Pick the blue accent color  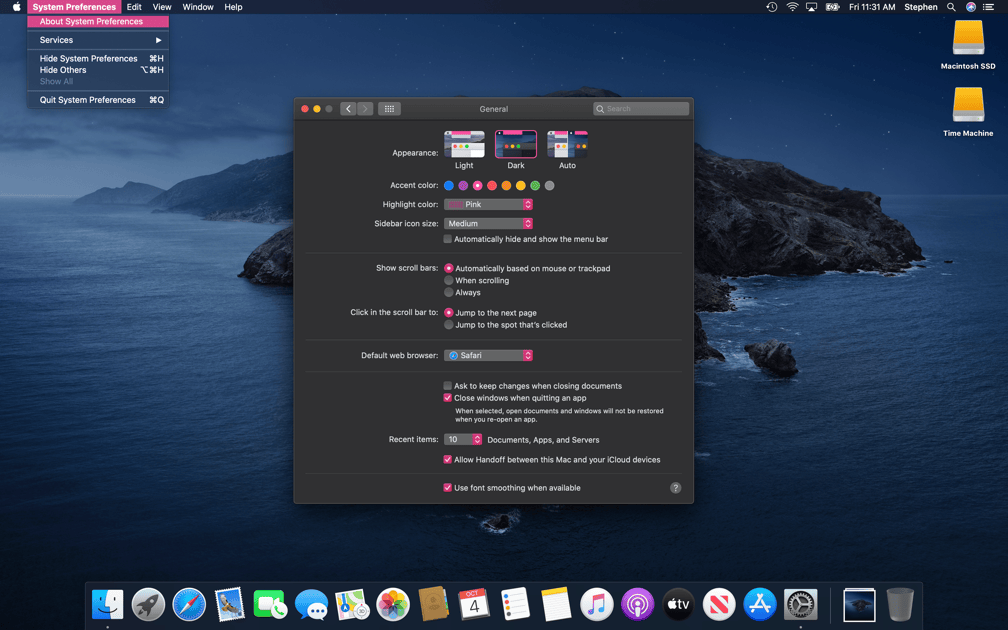449,186
